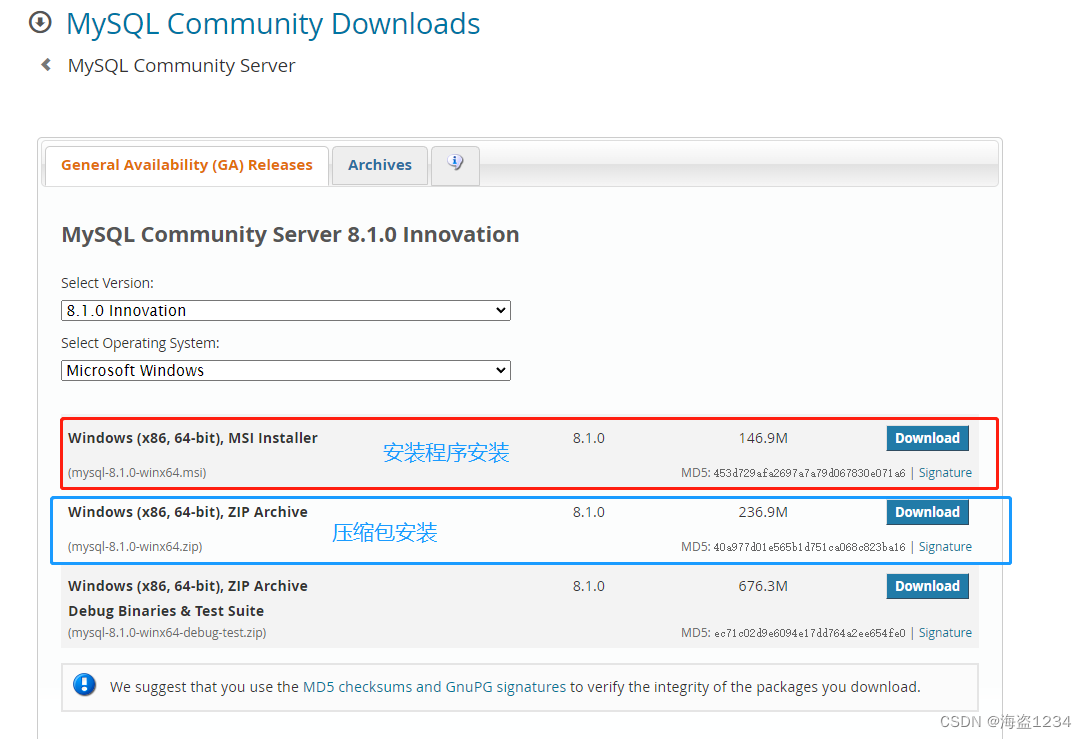This screenshot has height=739, width=1087.
Task: Switch to the Archives tab
Action: pos(380,165)
